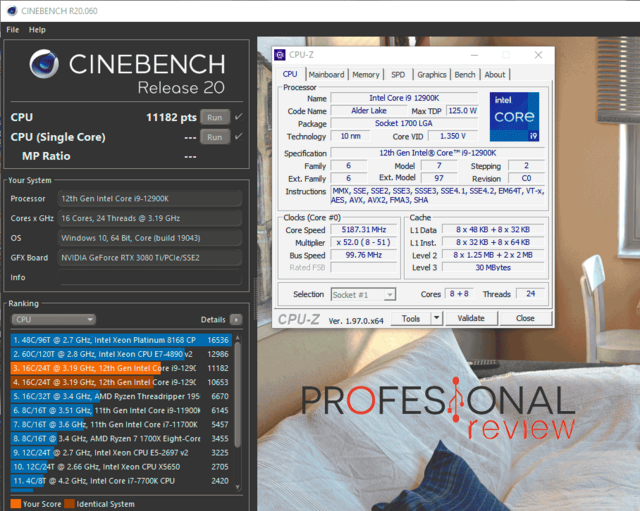Minimize the CPU-Z window
Screen dimensions: 640x511
[475, 54]
